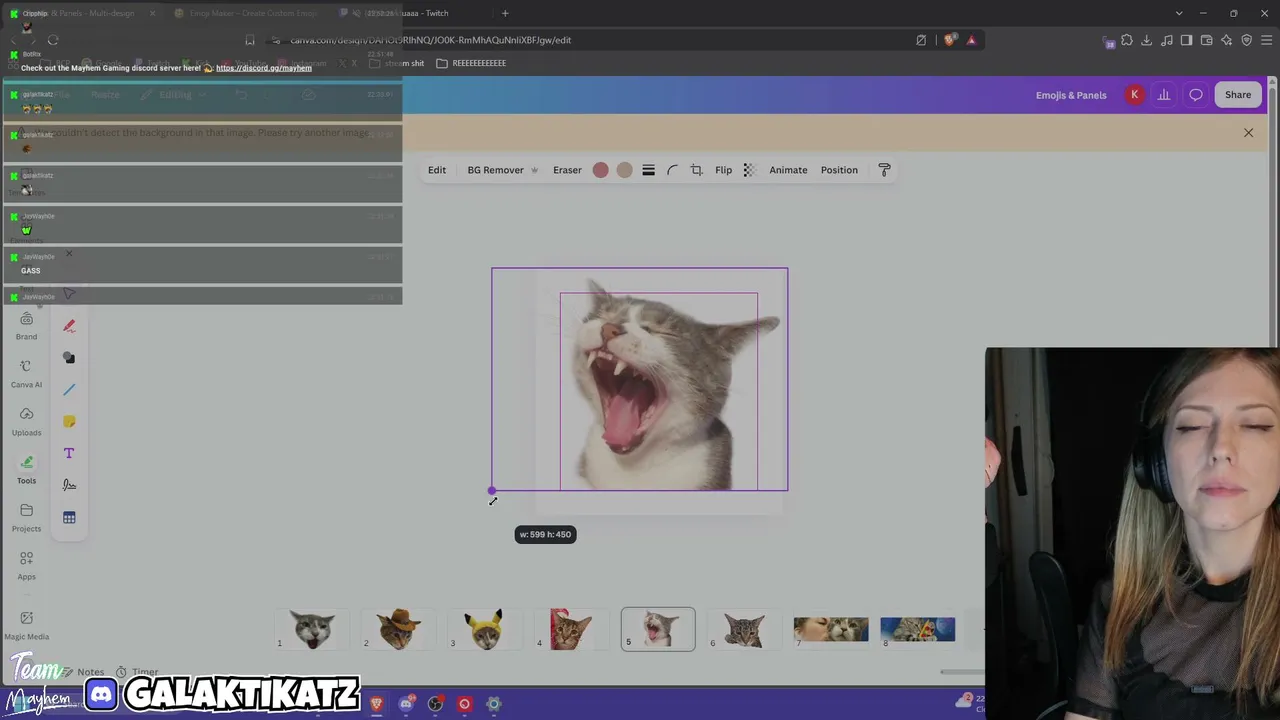Click the Animate button
The image size is (1280, 720).
pyautogui.click(x=788, y=170)
